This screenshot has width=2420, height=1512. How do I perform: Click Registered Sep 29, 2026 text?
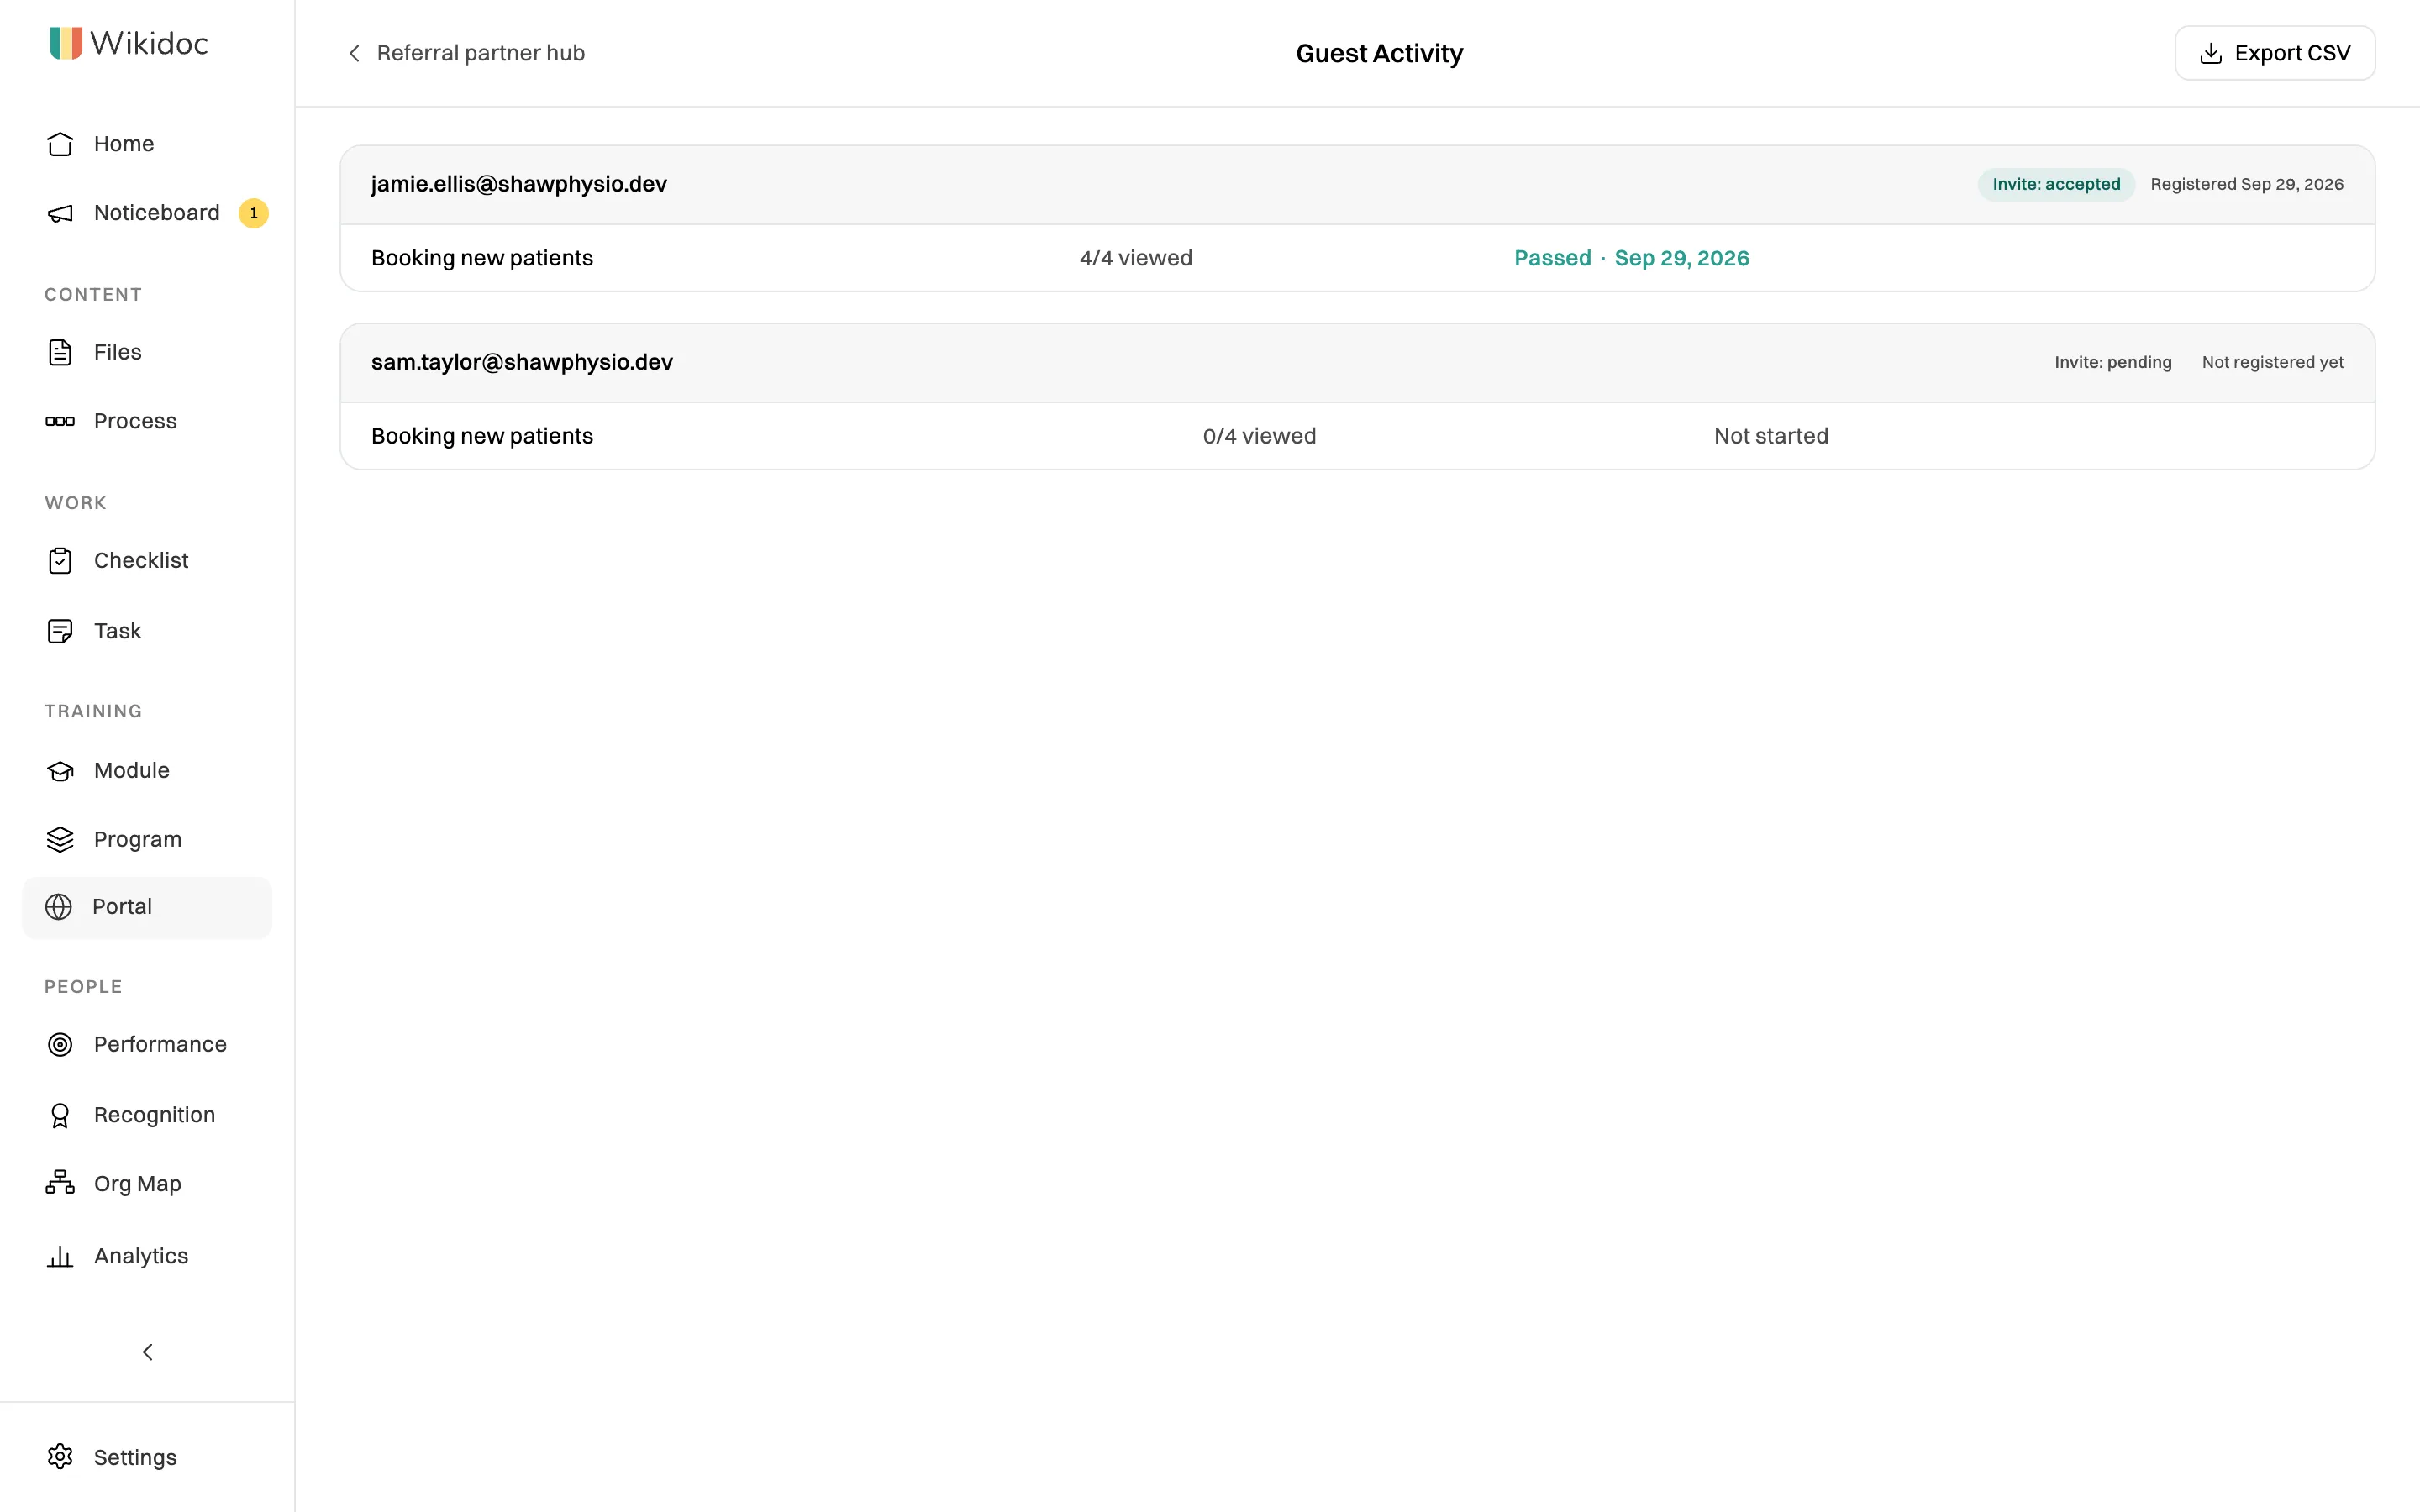(2247, 184)
